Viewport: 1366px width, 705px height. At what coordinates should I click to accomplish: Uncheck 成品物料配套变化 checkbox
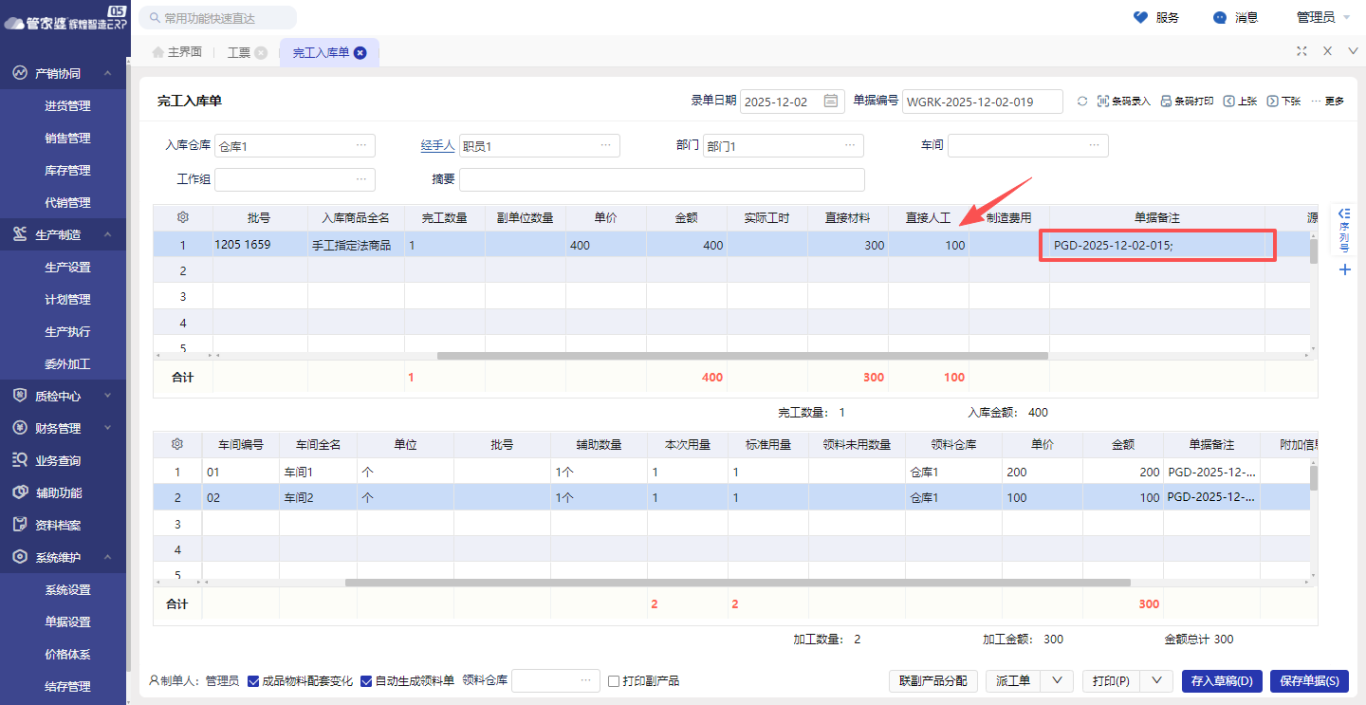253,681
